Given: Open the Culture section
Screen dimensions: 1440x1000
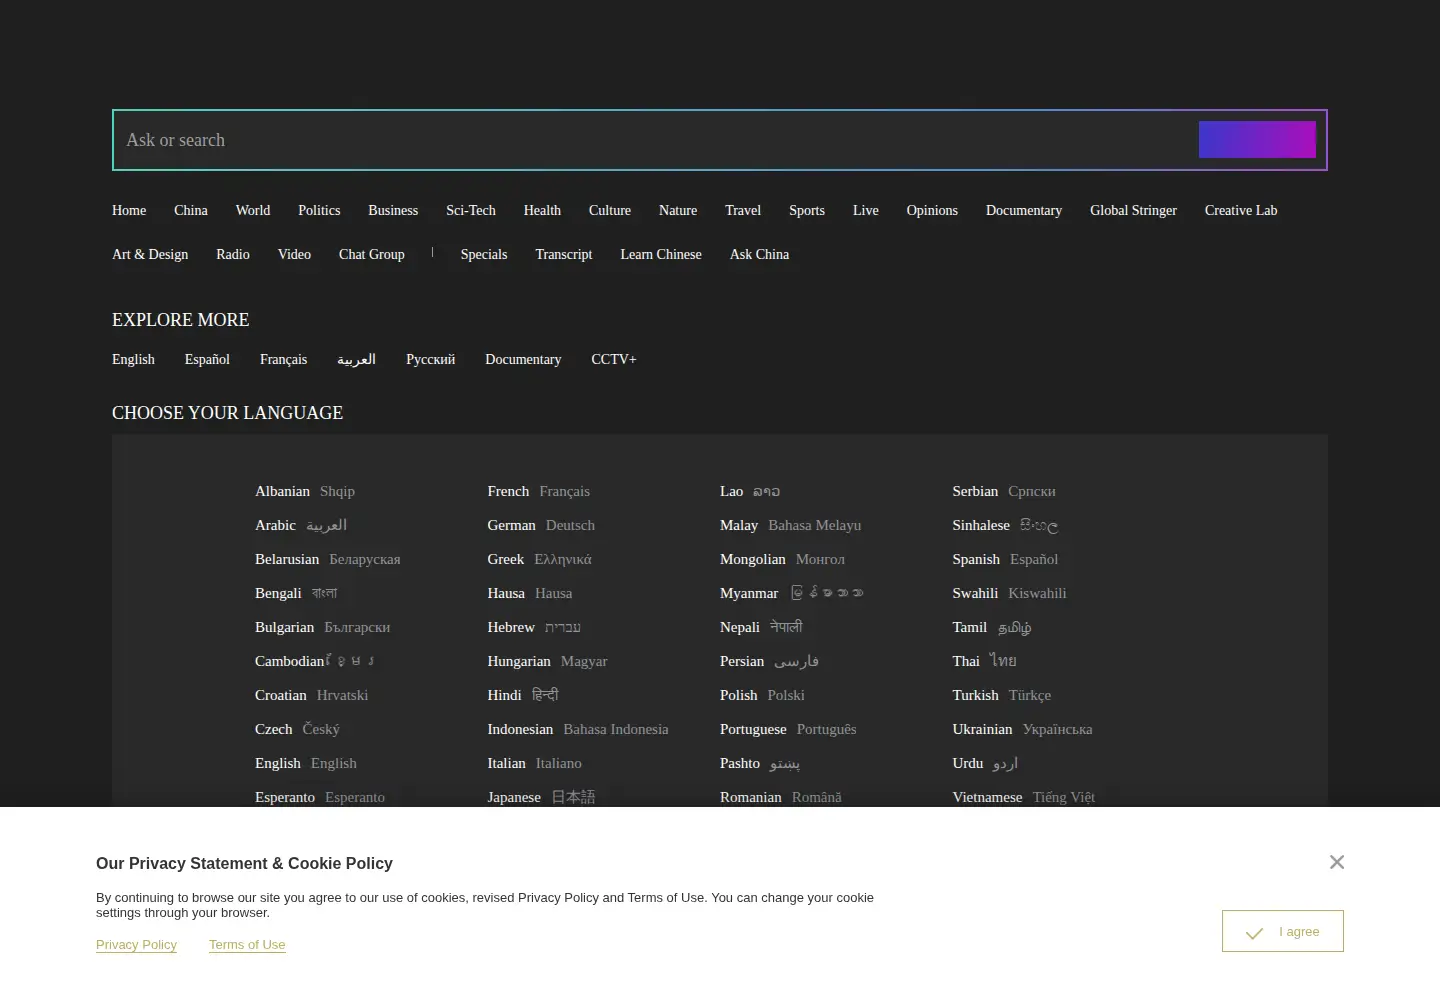Looking at the screenshot, I should [610, 210].
